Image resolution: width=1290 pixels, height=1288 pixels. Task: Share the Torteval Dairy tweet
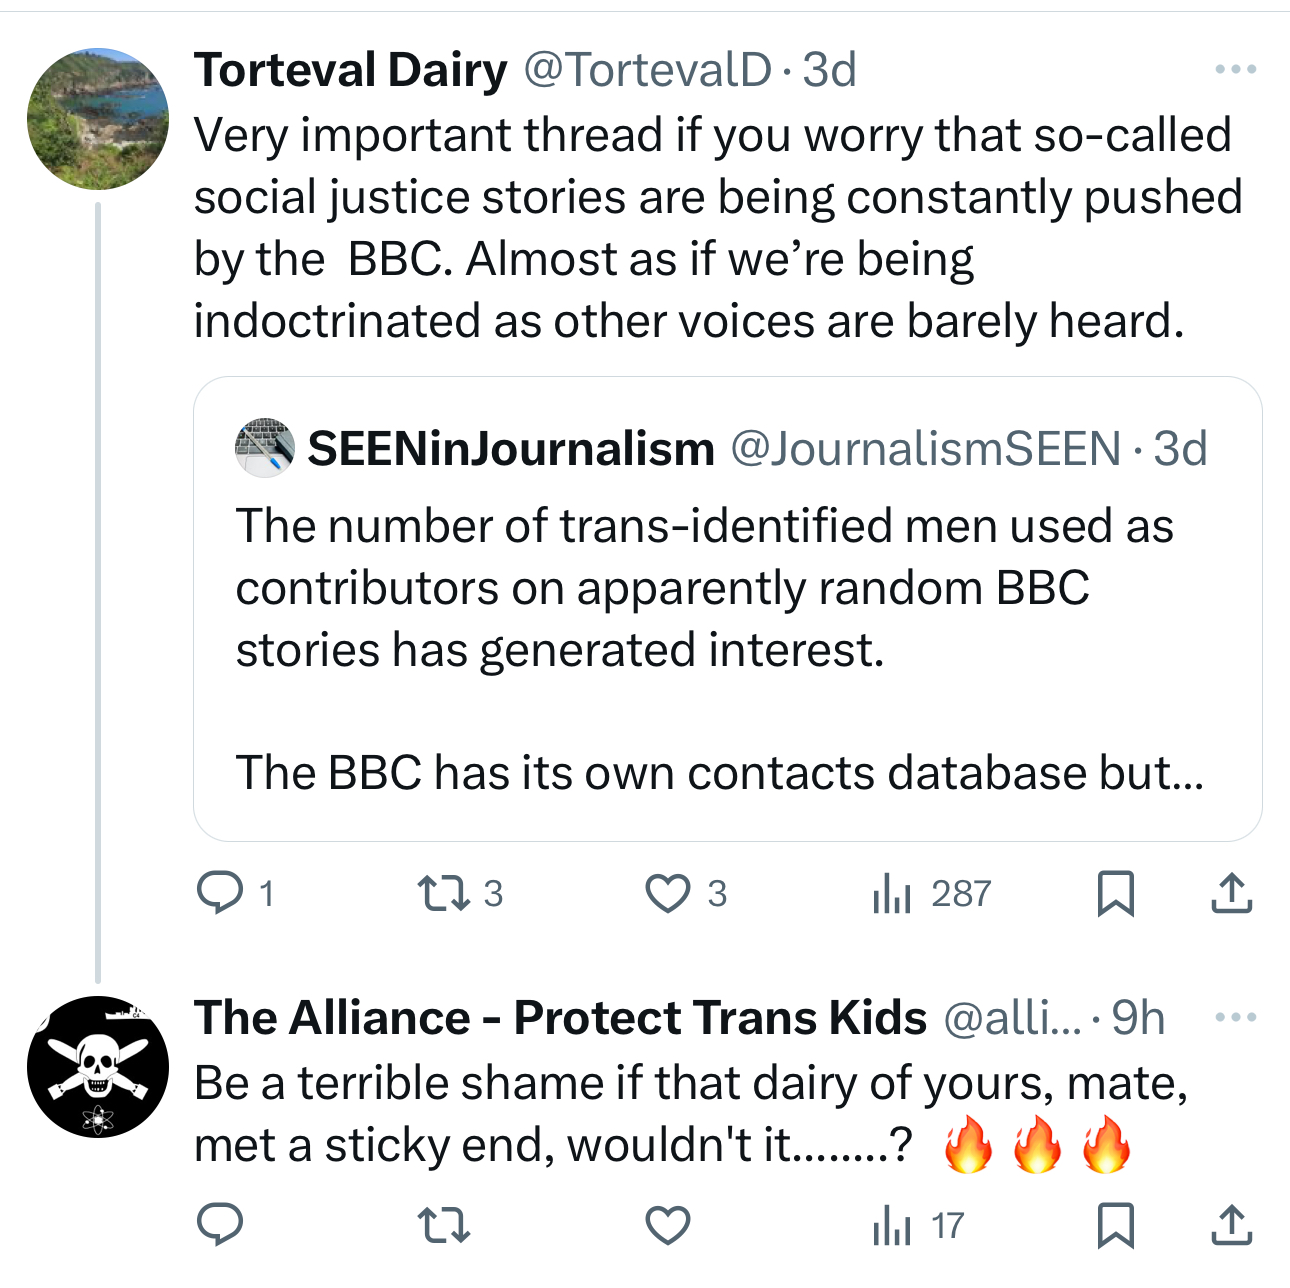point(1231,893)
